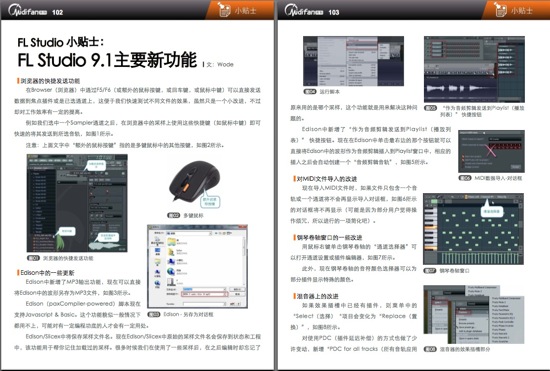This screenshot has width=550, height=371.
Task: Click the 小贴士 notepad icon on page 102
Action: click(224, 9)
